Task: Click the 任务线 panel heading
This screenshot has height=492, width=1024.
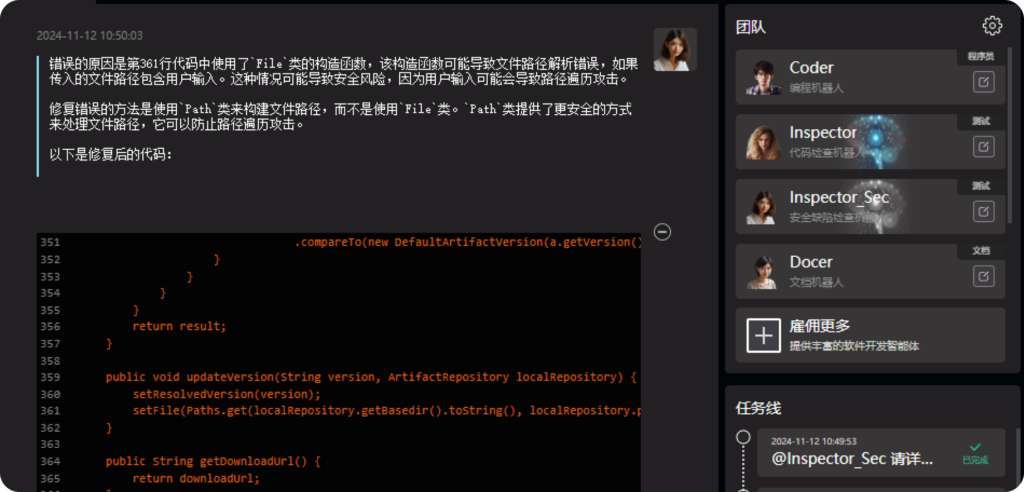Action: (x=757, y=408)
